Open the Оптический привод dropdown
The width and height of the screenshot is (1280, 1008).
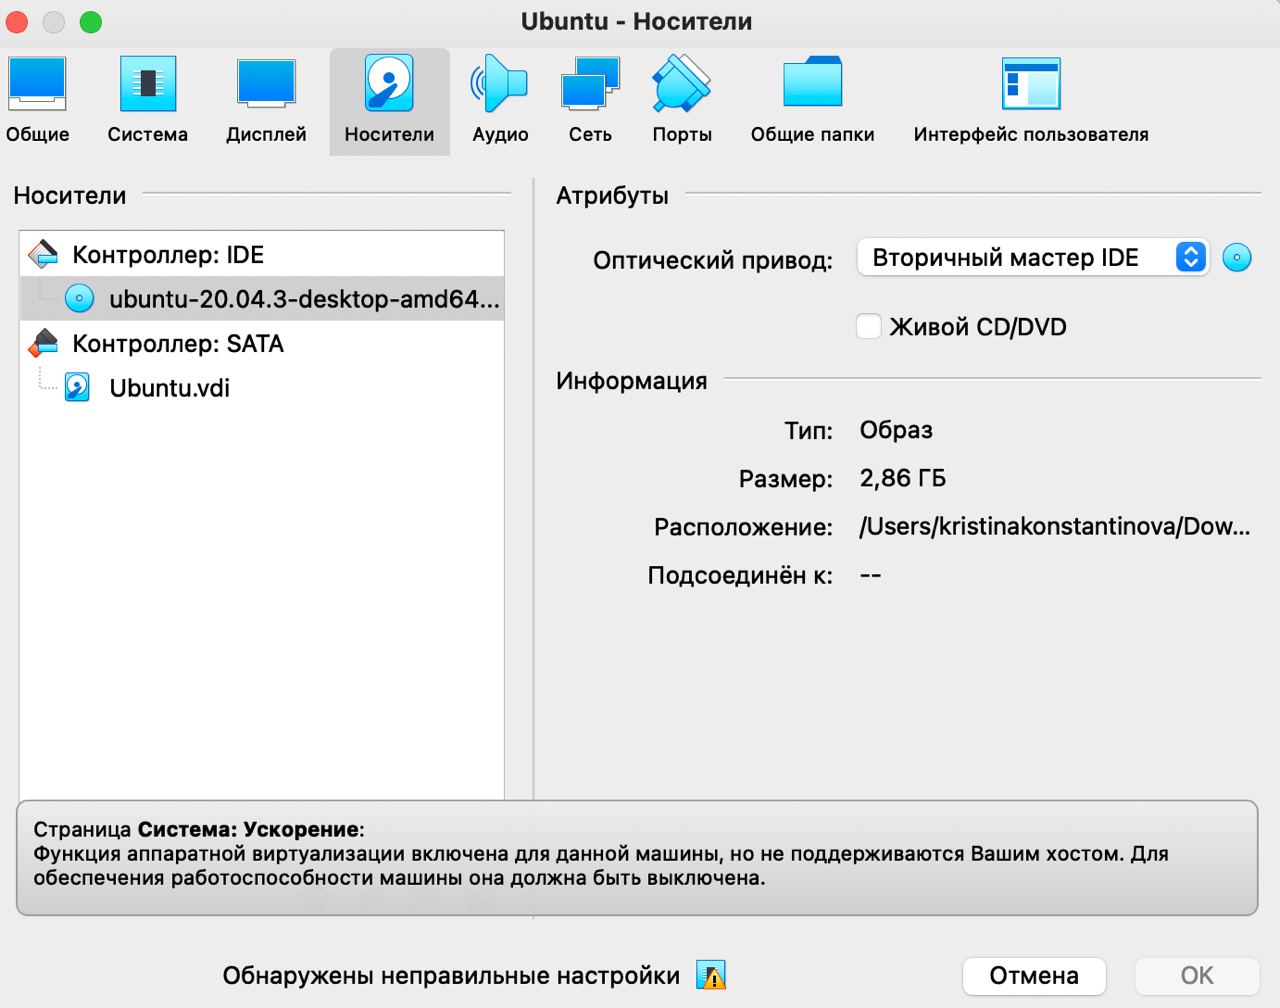pyautogui.click(x=1033, y=258)
